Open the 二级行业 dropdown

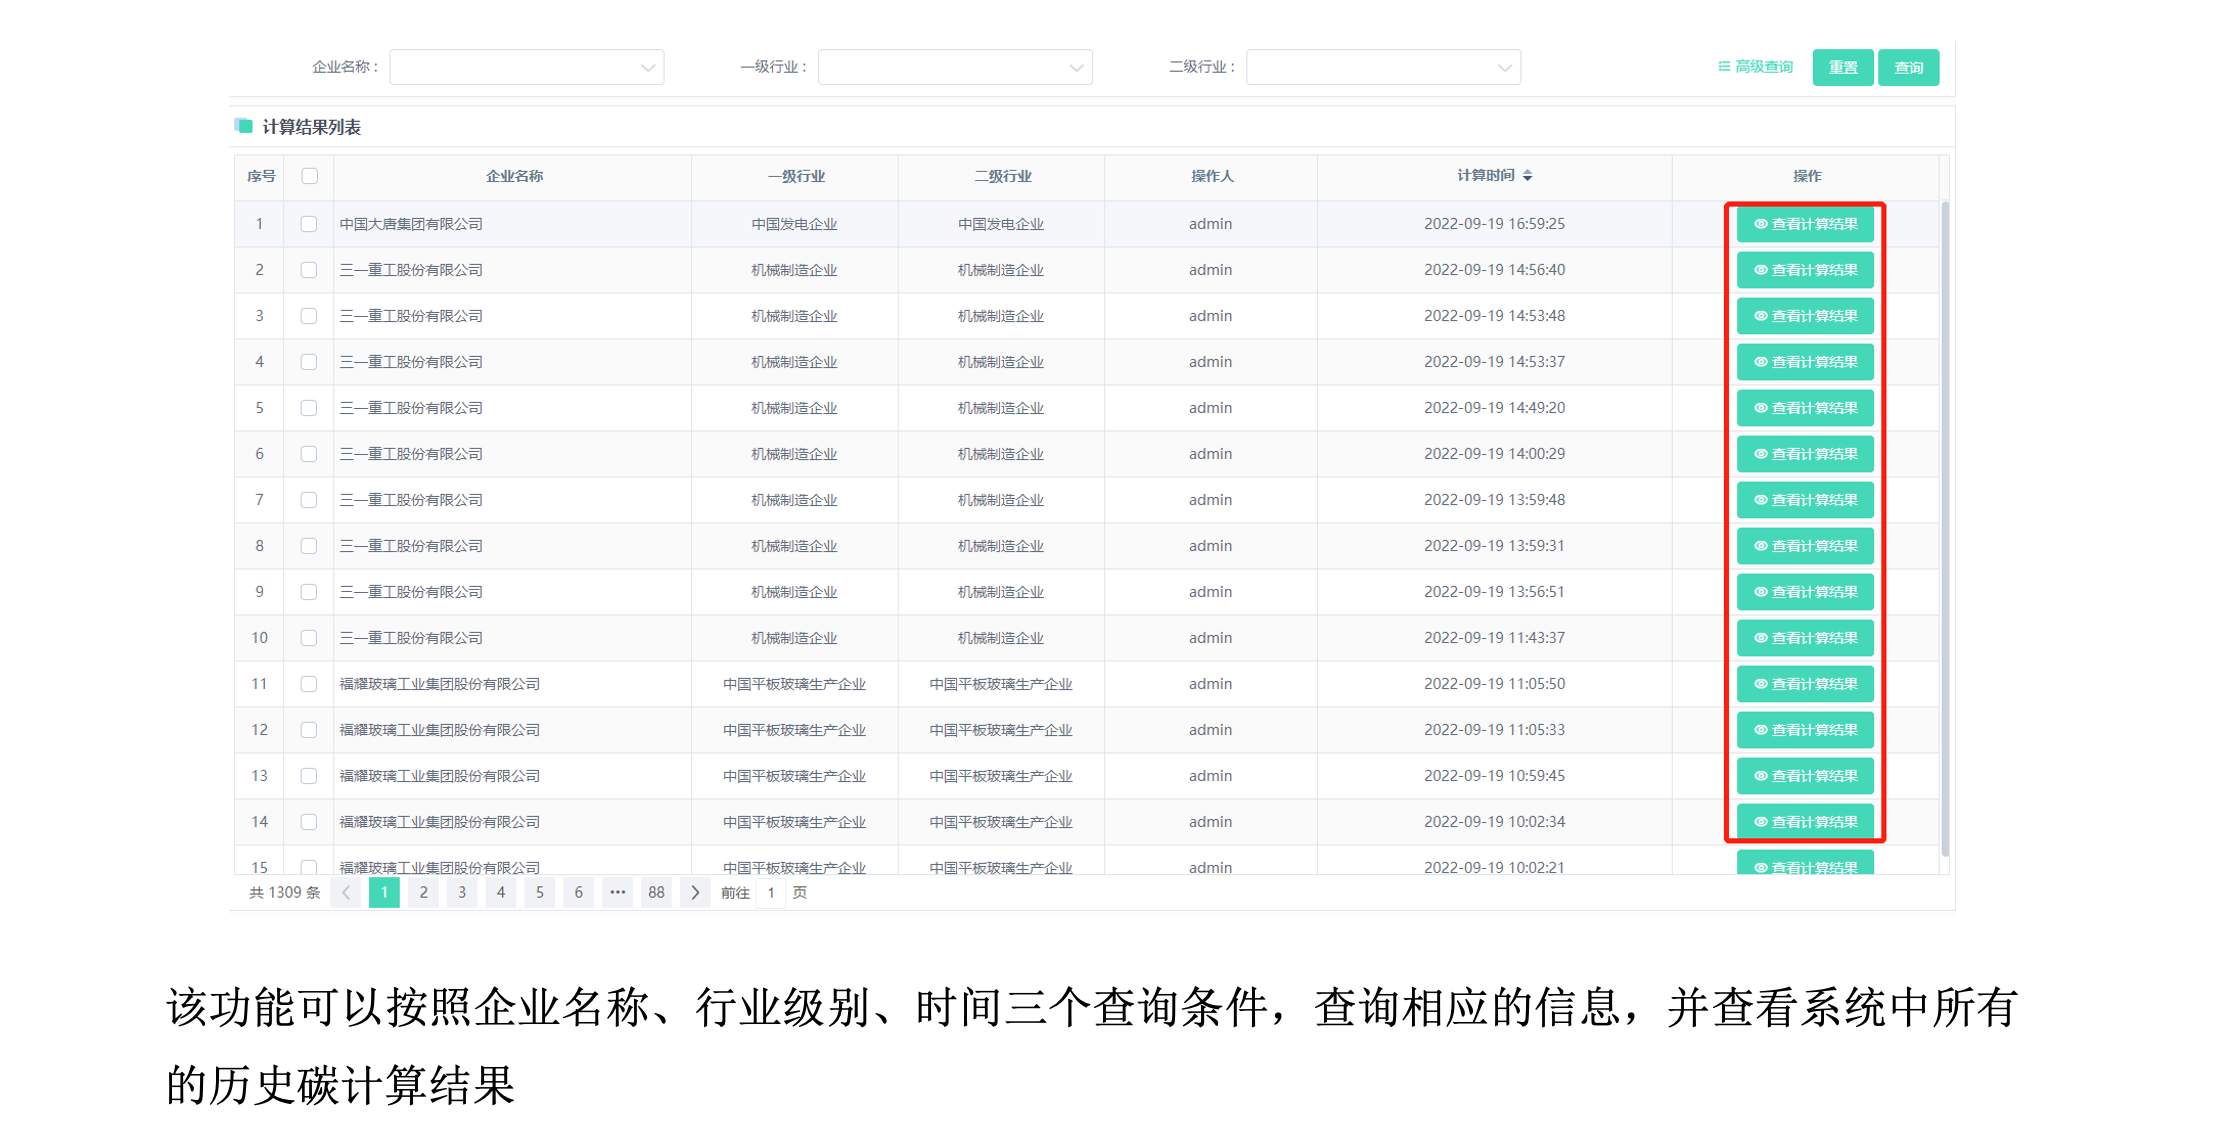point(1383,67)
